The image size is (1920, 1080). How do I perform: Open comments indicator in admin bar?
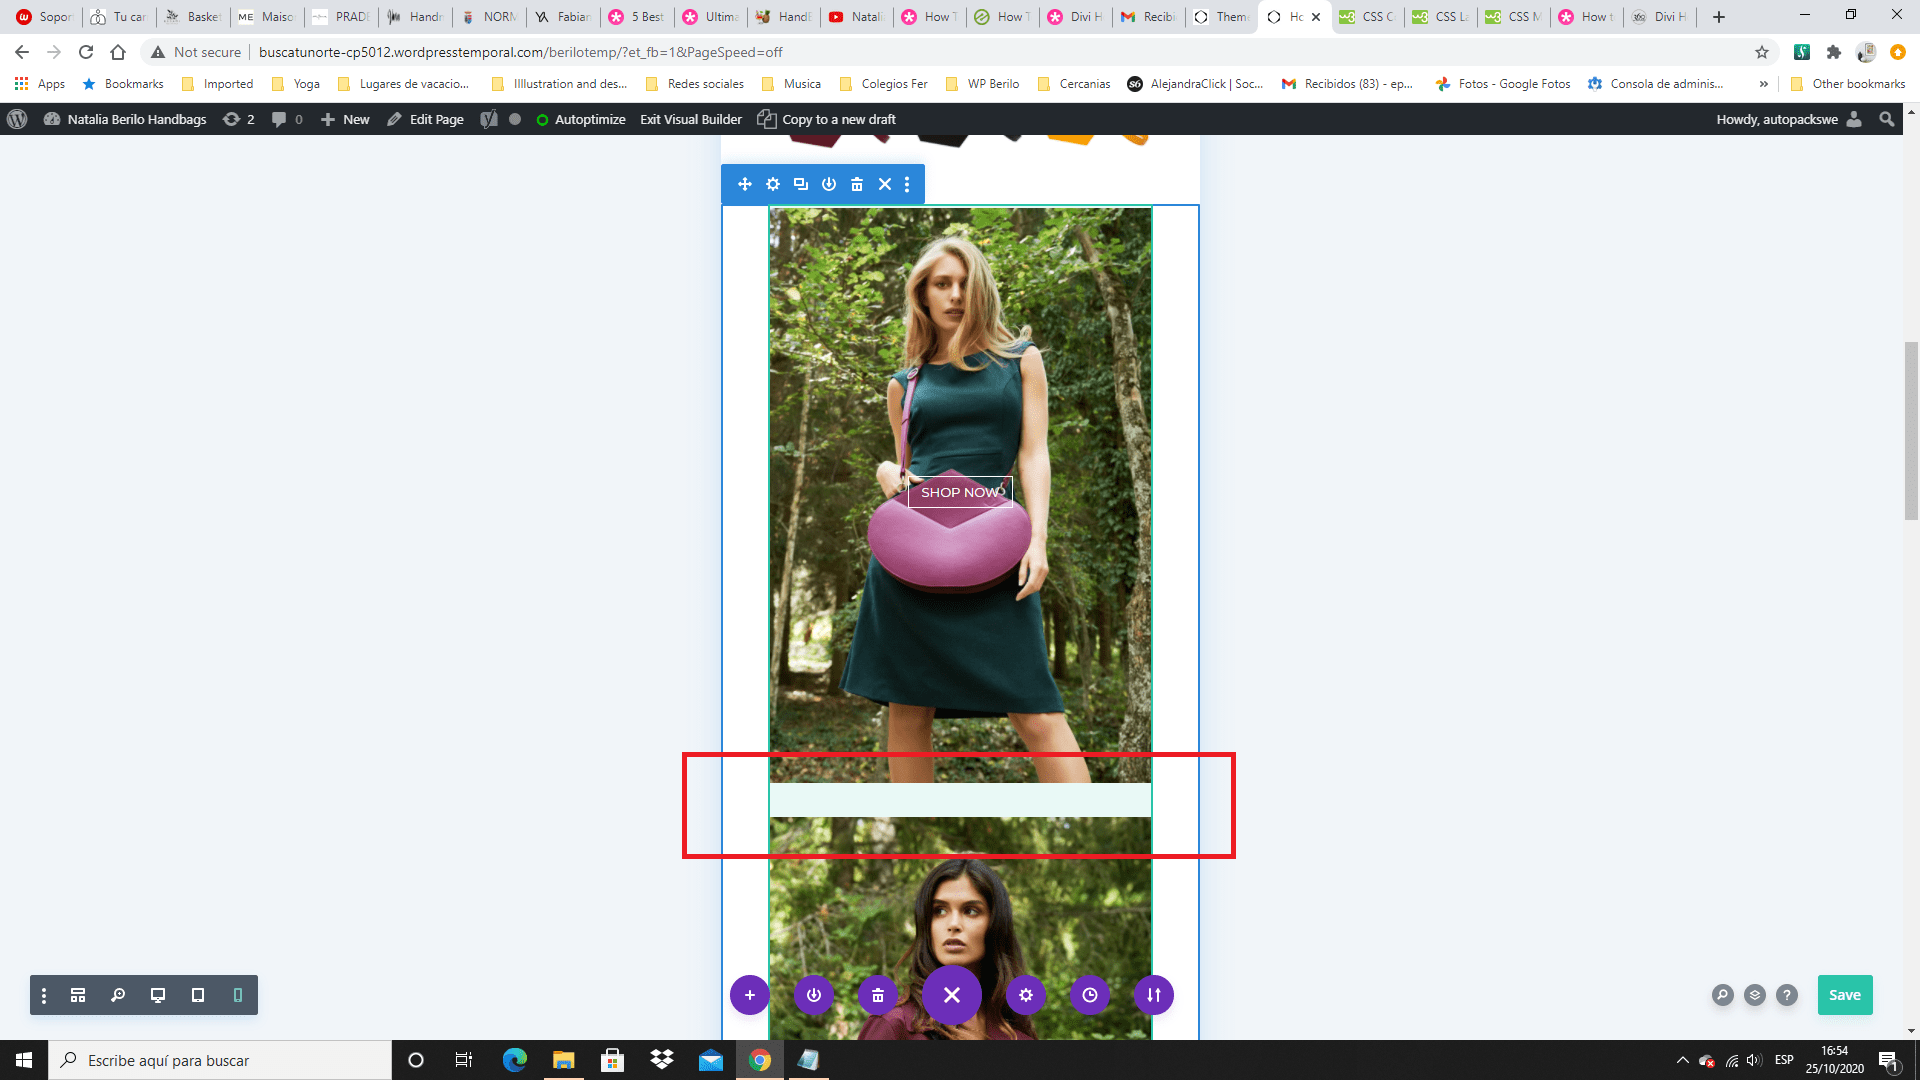287,119
